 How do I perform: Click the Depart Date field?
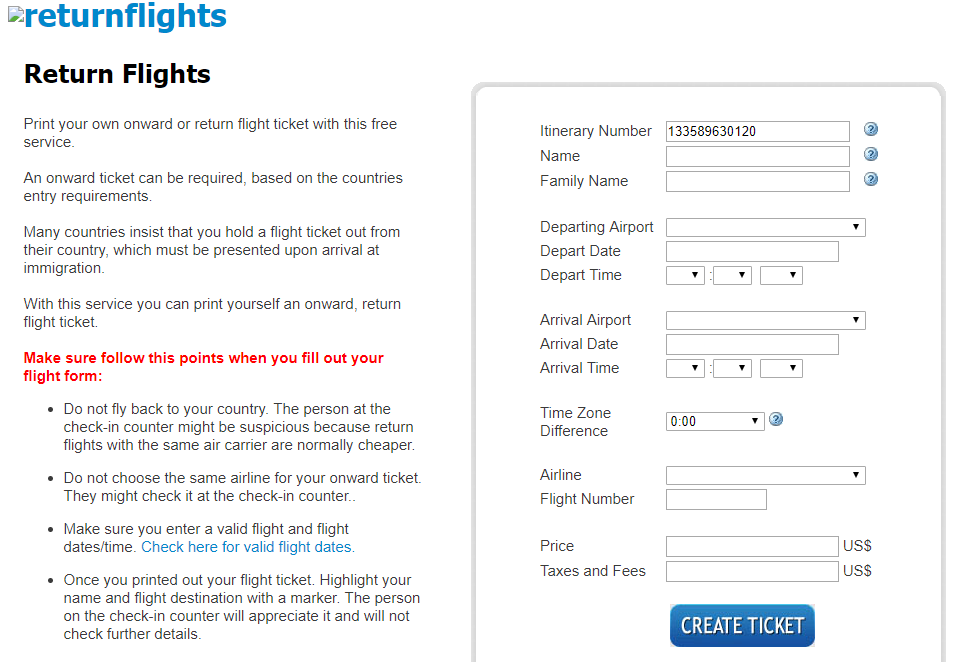752,251
